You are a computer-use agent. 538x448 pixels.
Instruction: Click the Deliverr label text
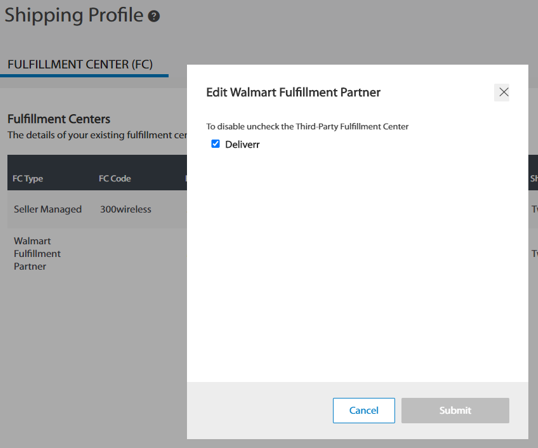click(242, 144)
